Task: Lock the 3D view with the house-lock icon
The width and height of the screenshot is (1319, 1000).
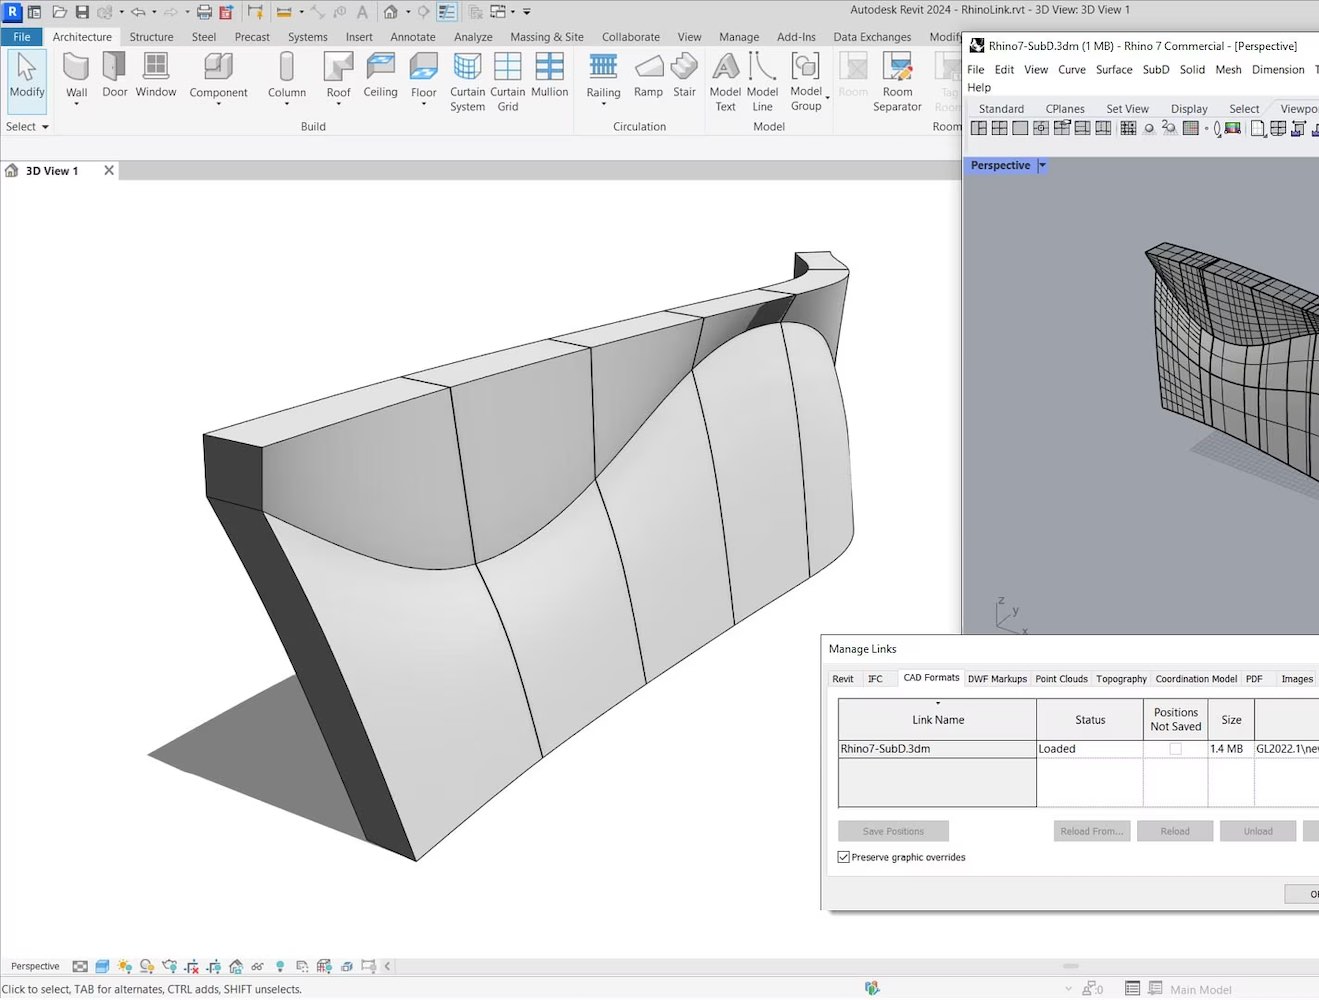Action: [x=236, y=966]
